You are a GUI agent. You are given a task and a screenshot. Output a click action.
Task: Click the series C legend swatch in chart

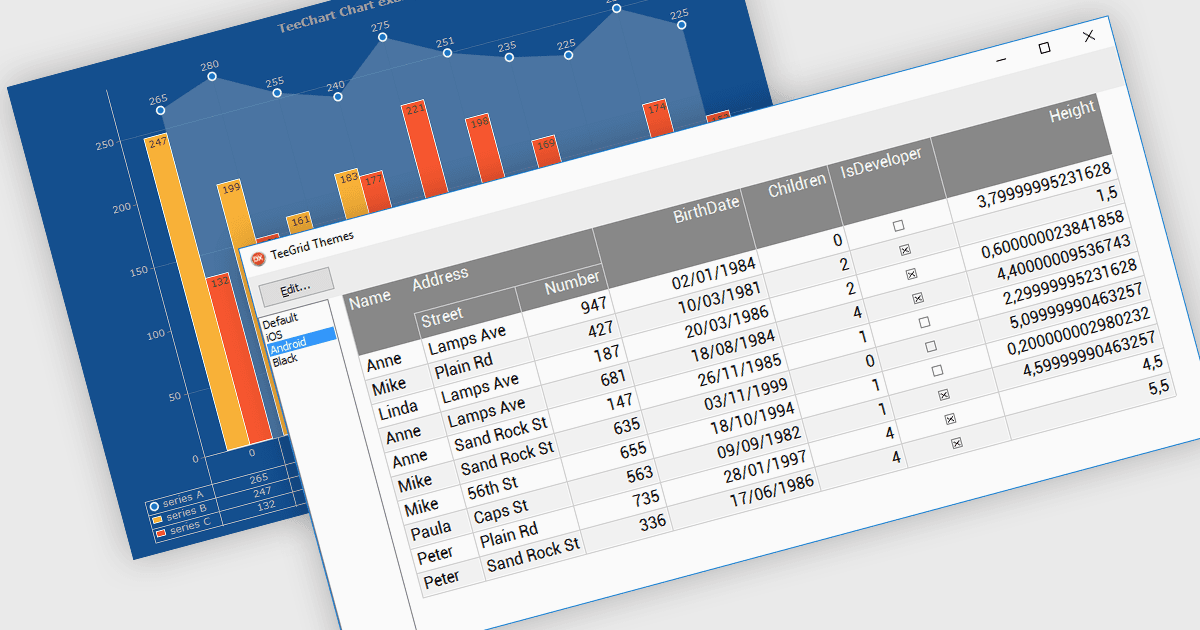tap(160, 534)
